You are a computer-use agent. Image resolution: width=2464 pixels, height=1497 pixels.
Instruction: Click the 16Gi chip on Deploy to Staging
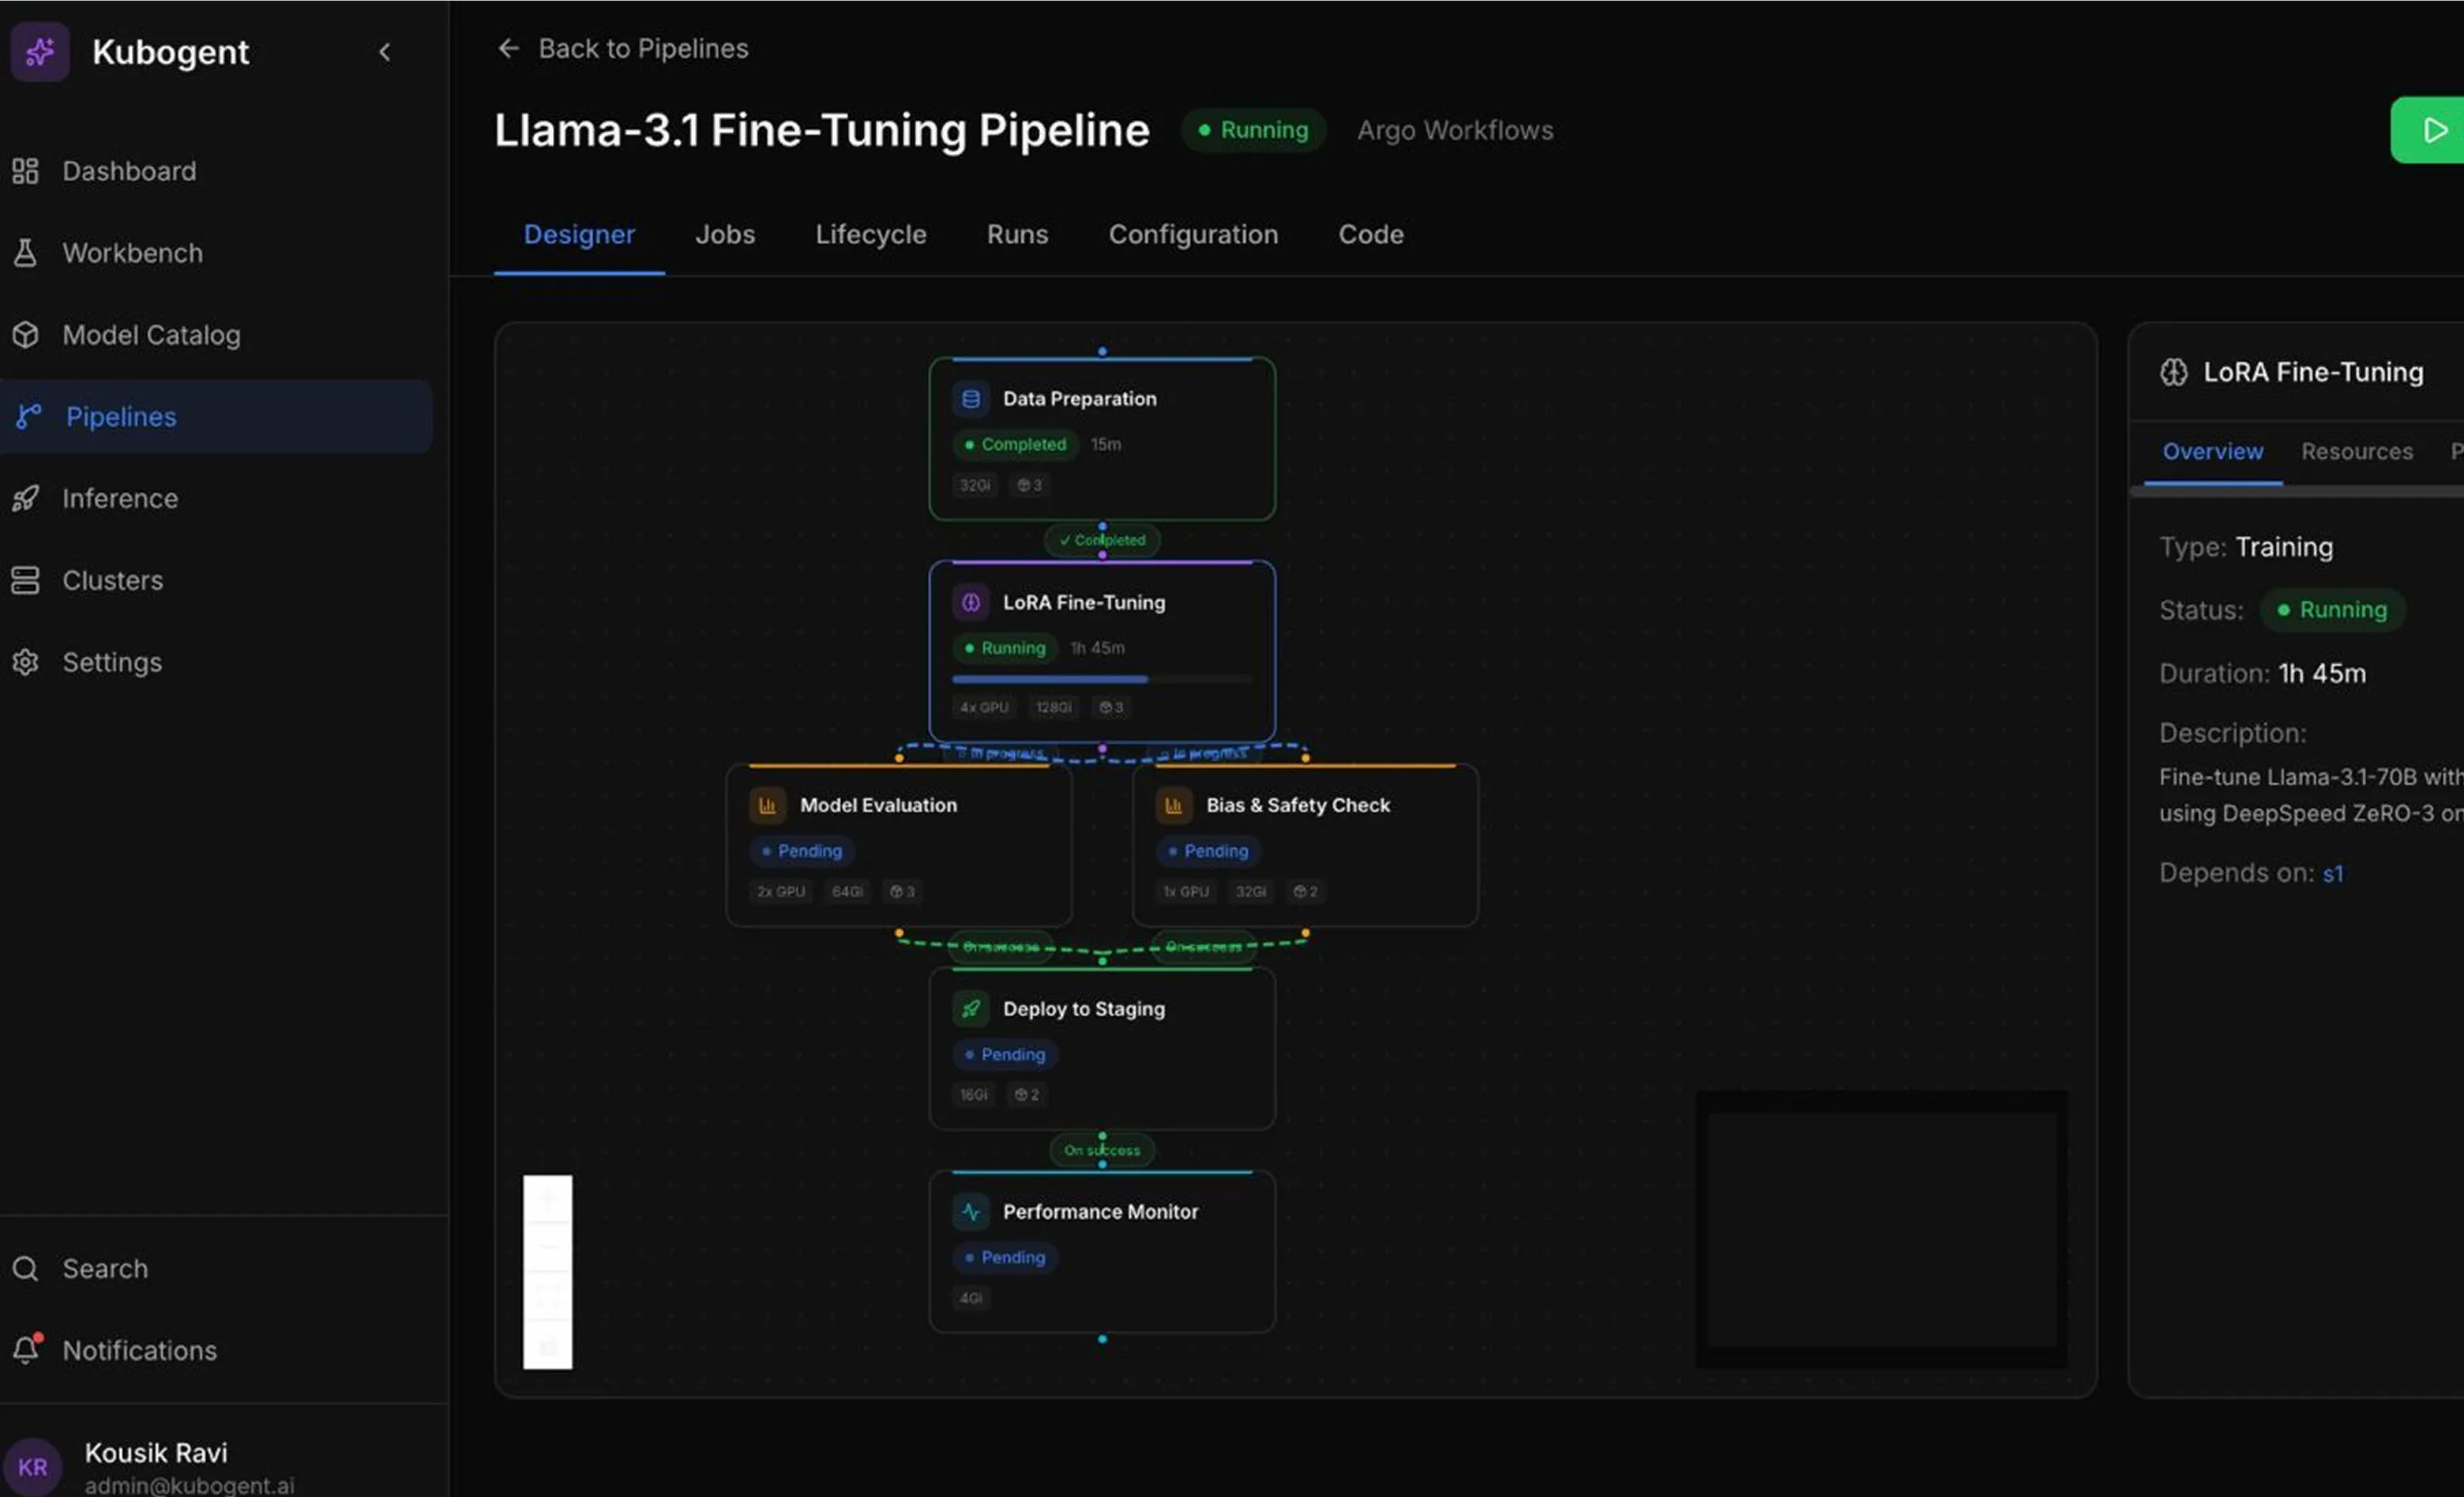coord(974,1095)
